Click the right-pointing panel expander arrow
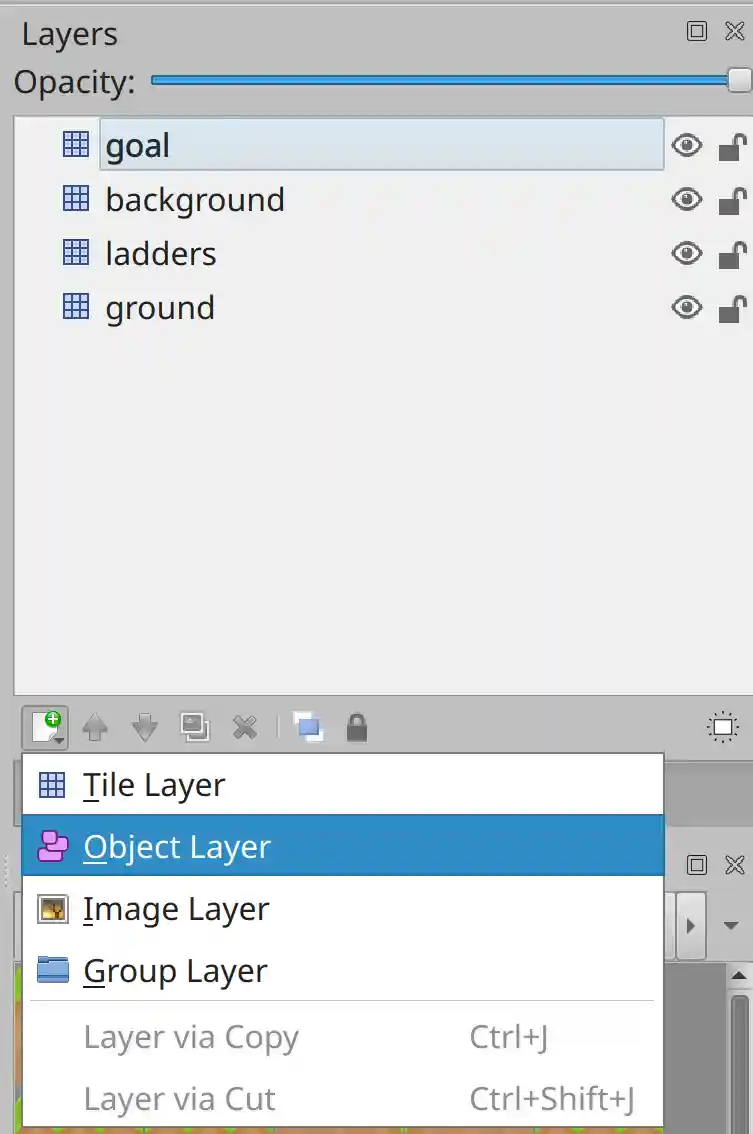Screen dimensions: 753x1134 [690, 925]
